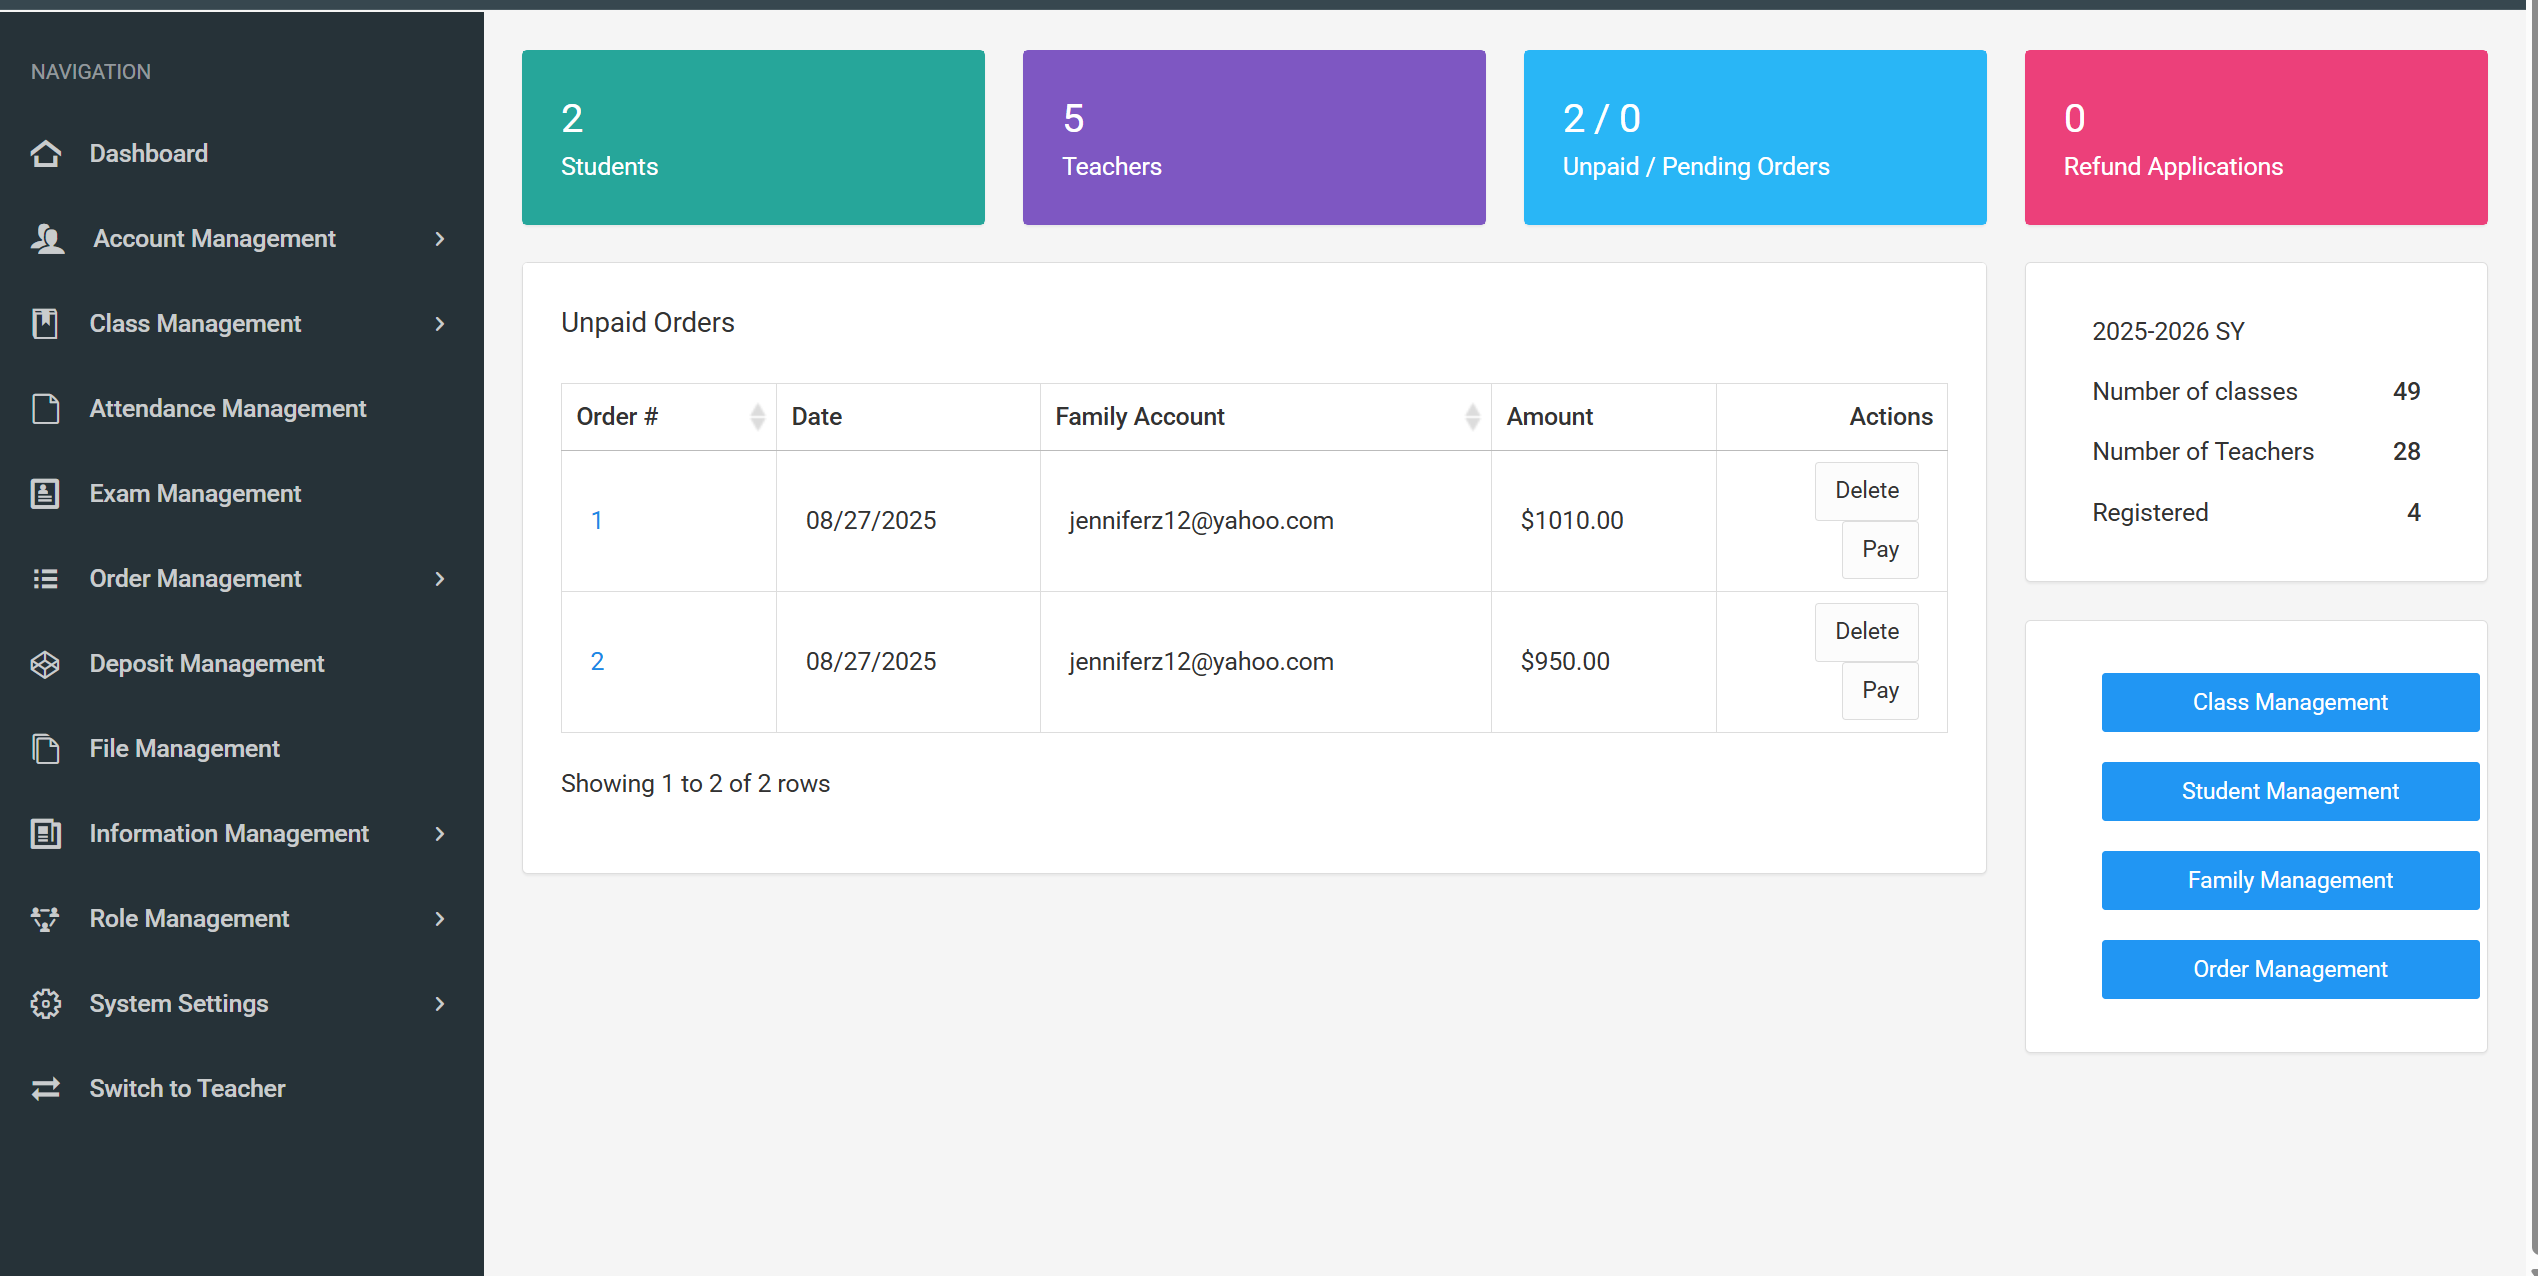Open Information Management menu item
This screenshot has height=1276, width=2538.
[x=229, y=834]
